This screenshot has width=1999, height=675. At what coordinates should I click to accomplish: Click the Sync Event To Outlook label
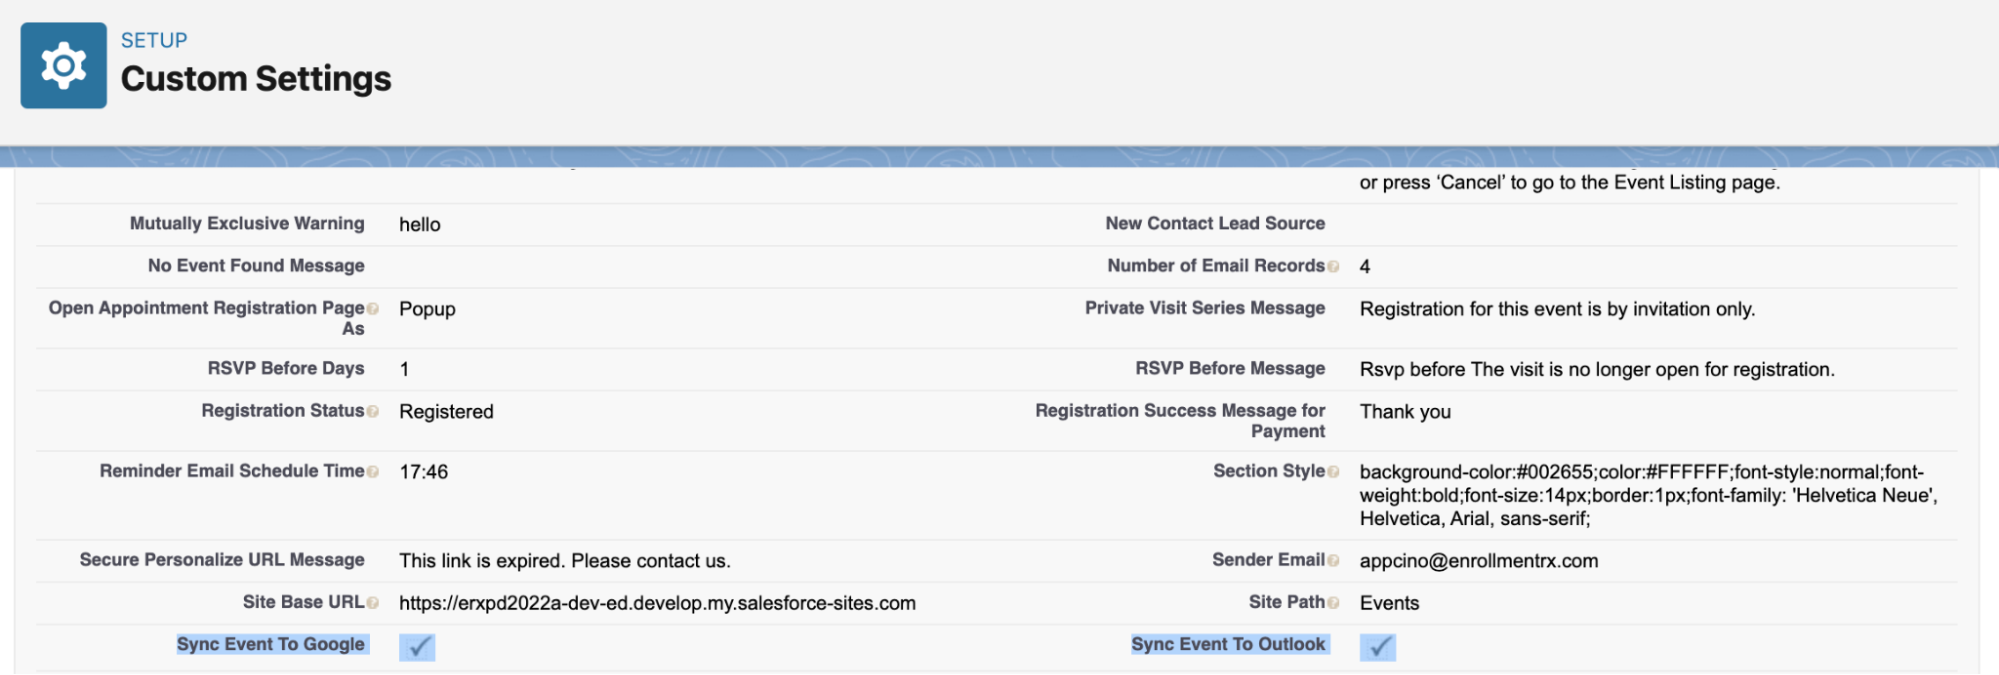point(1228,645)
